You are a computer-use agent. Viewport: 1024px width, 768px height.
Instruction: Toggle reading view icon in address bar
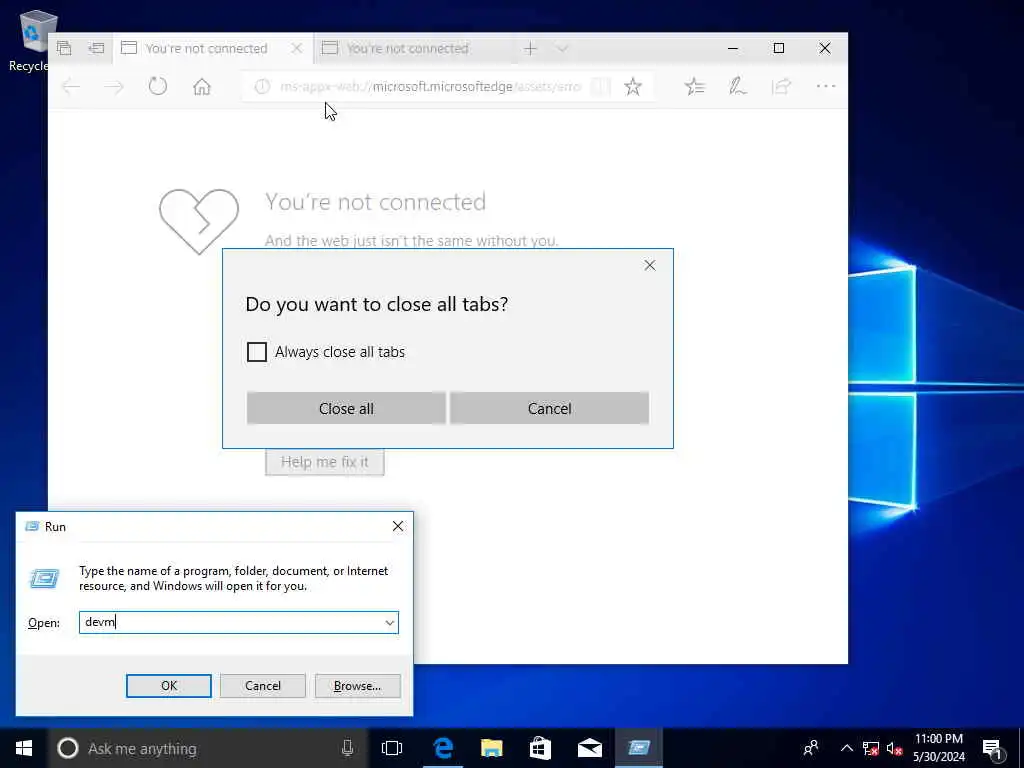point(600,86)
